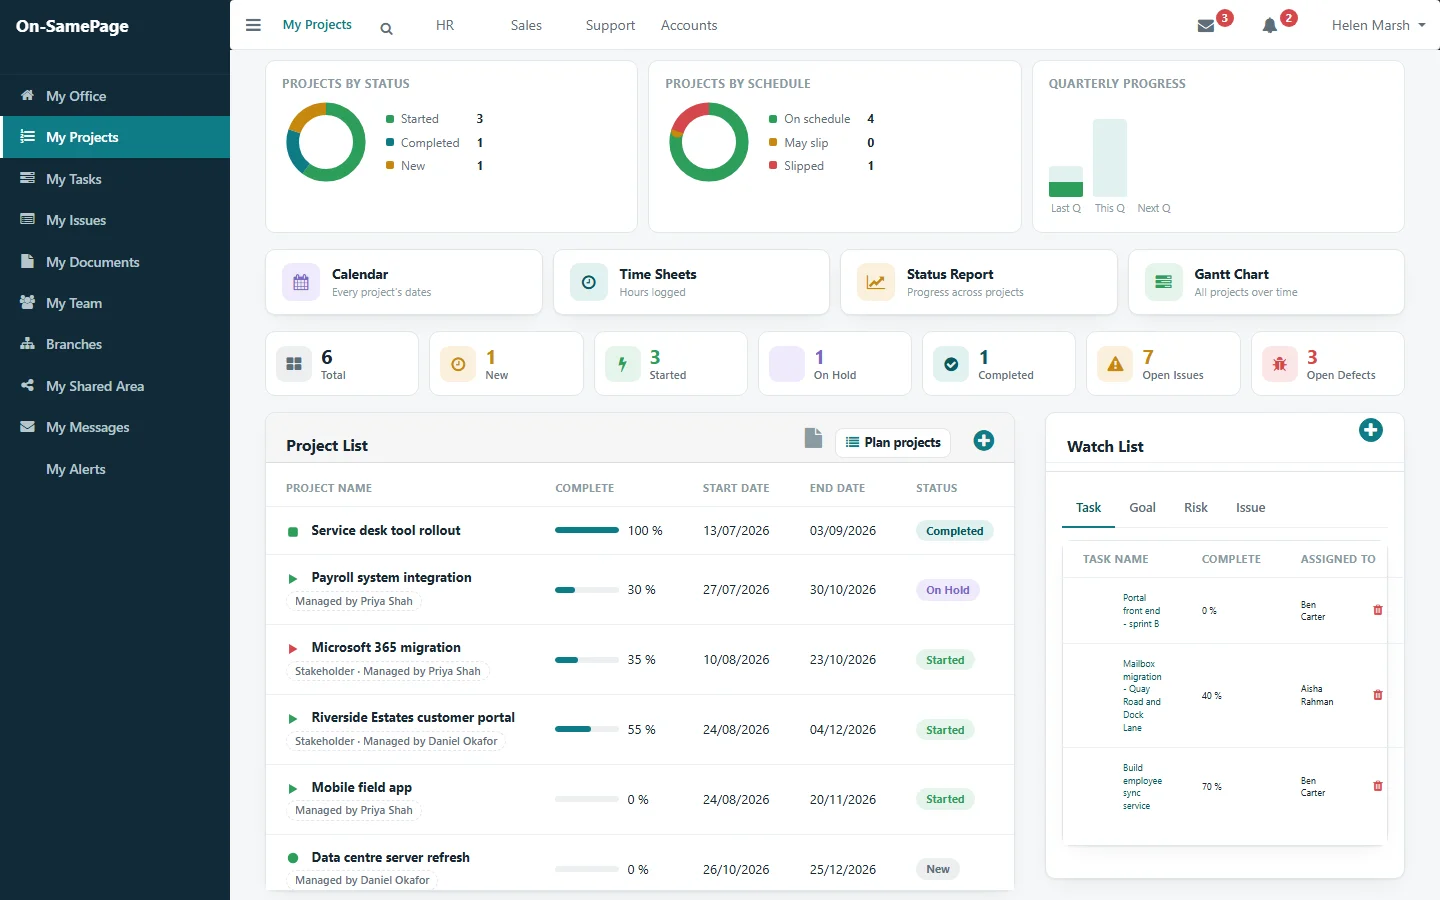Image resolution: width=1440 pixels, height=900 pixels.
Task: Switch to the Goal tab
Action: [x=1142, y=508]
